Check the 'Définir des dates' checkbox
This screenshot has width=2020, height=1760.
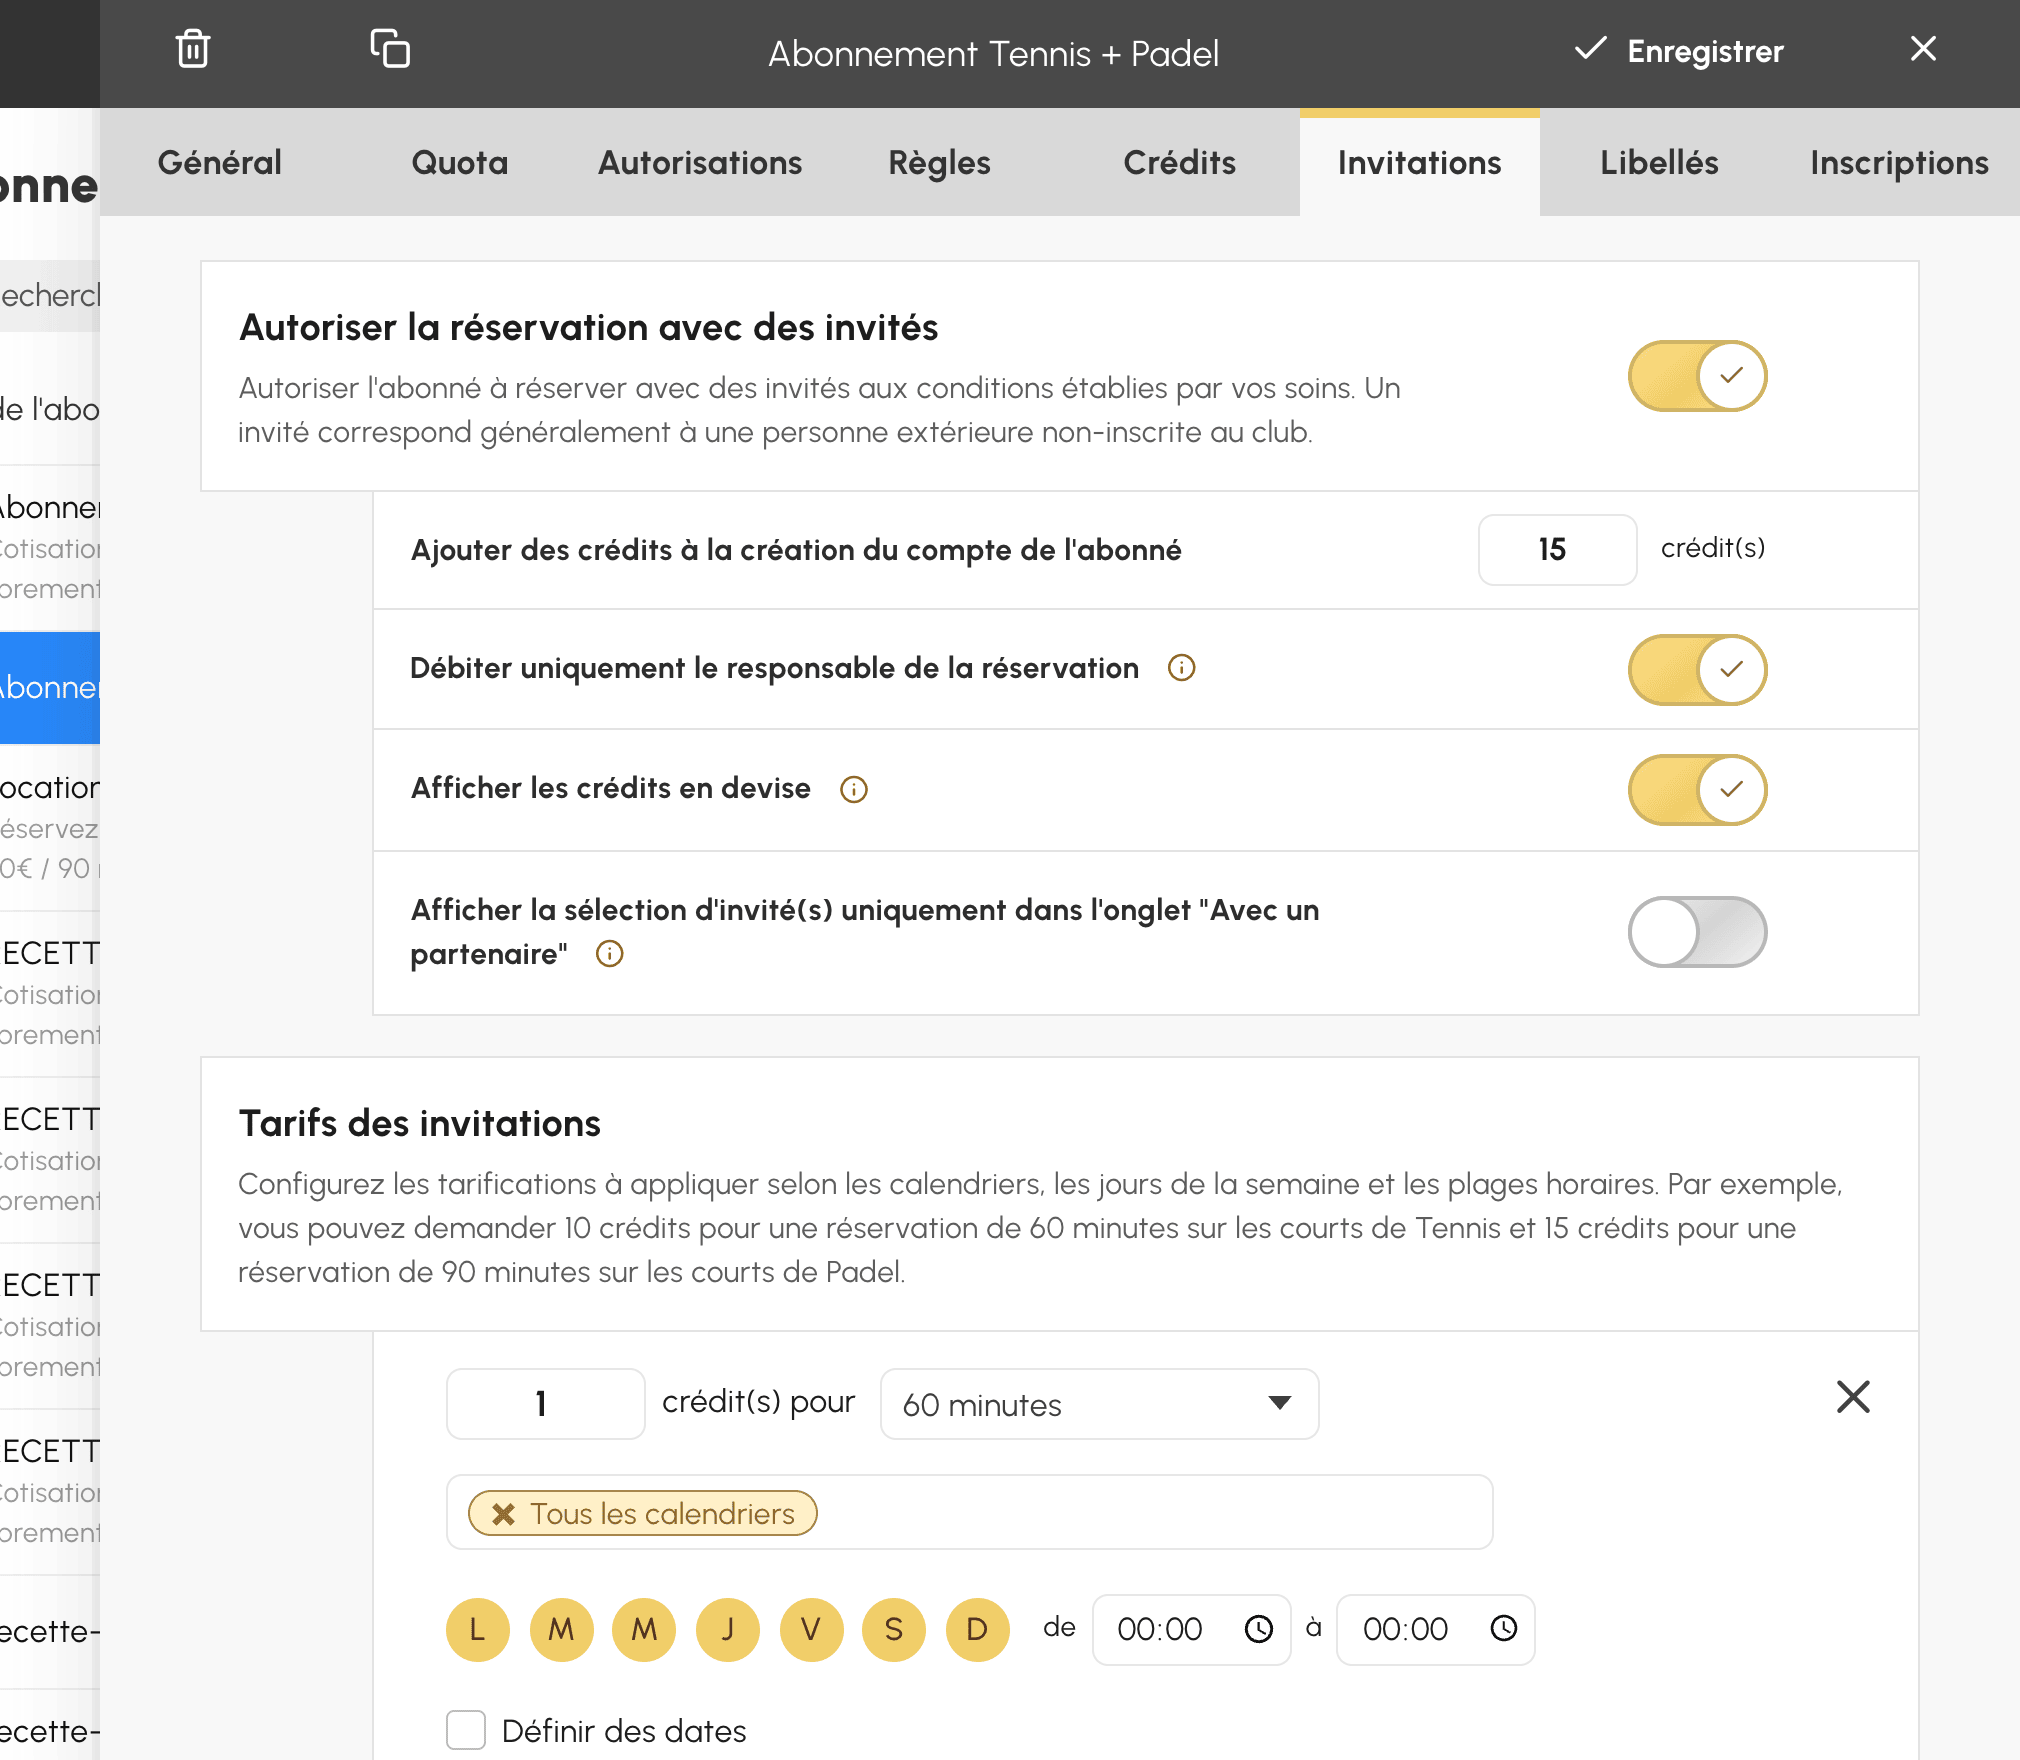[x=466, y=1730]
